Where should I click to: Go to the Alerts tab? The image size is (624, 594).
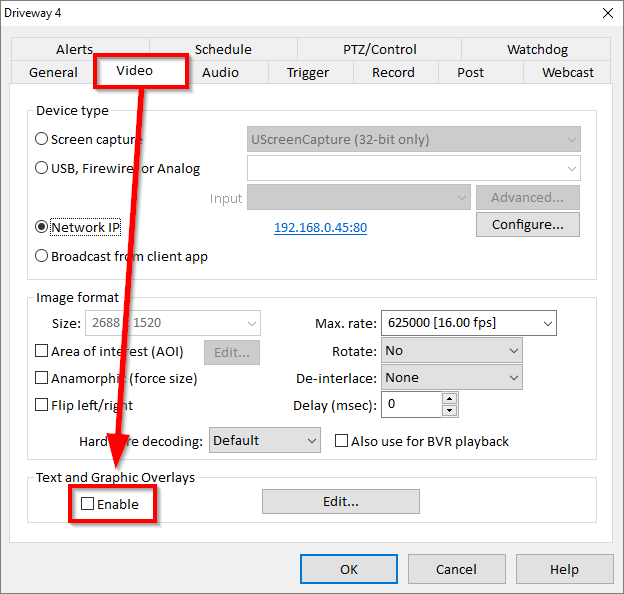pos(75,49)
